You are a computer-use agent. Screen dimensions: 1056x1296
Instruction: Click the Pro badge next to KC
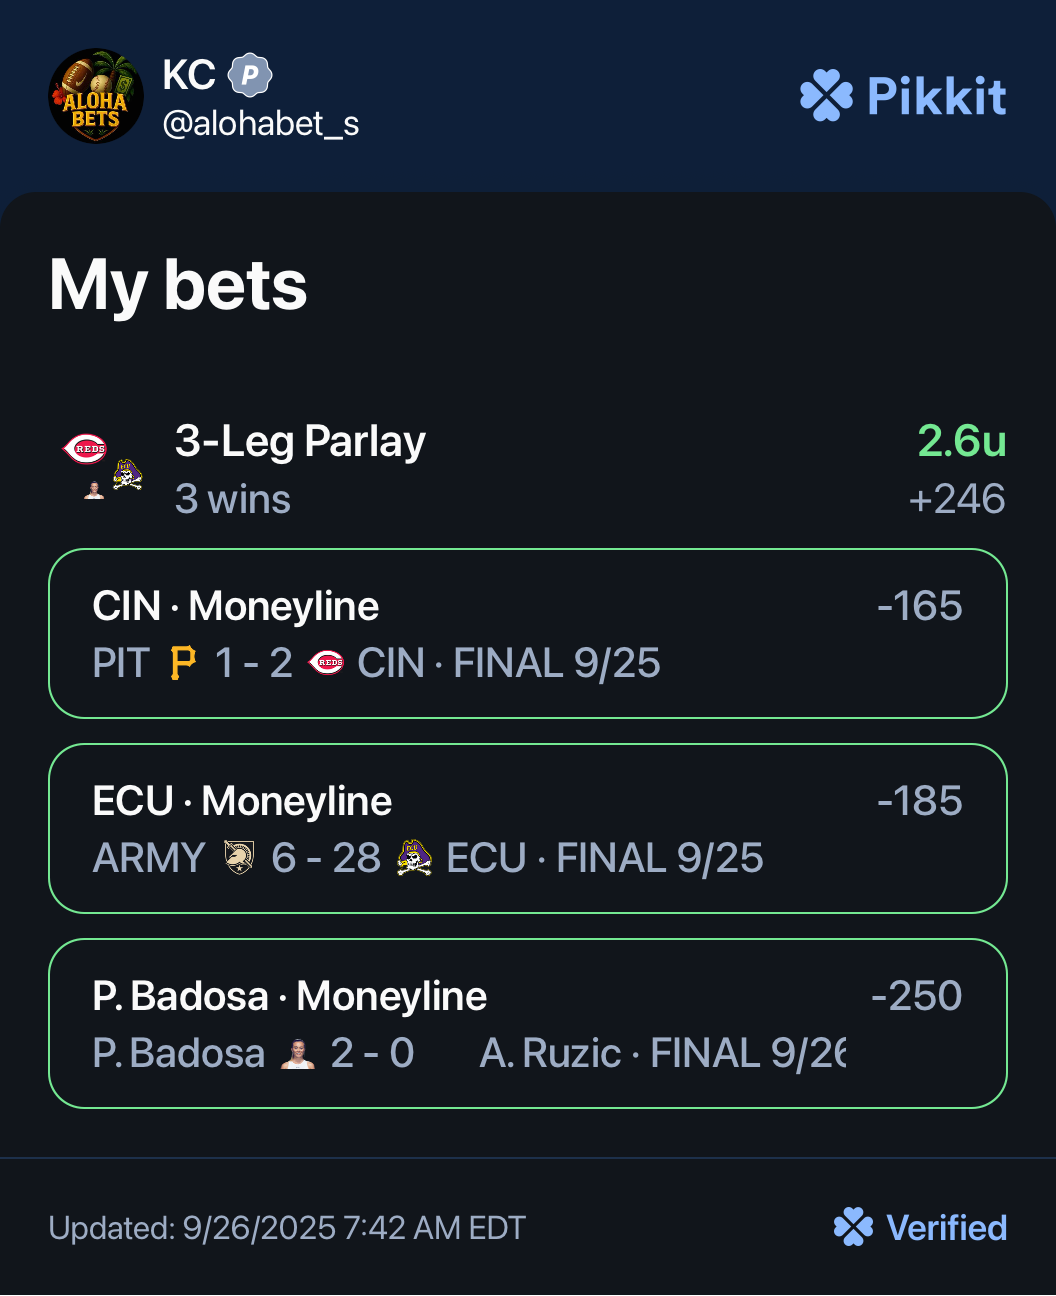pos(250,75)
